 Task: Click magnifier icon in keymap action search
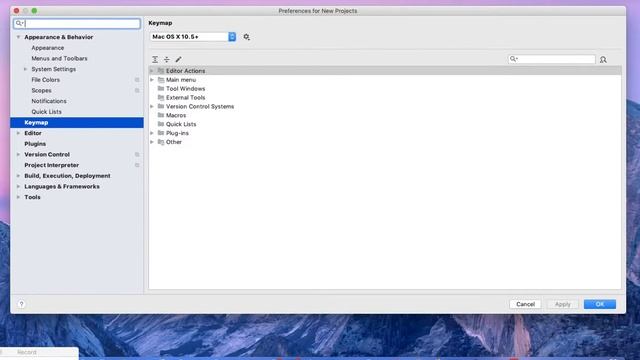click(513, 59)
